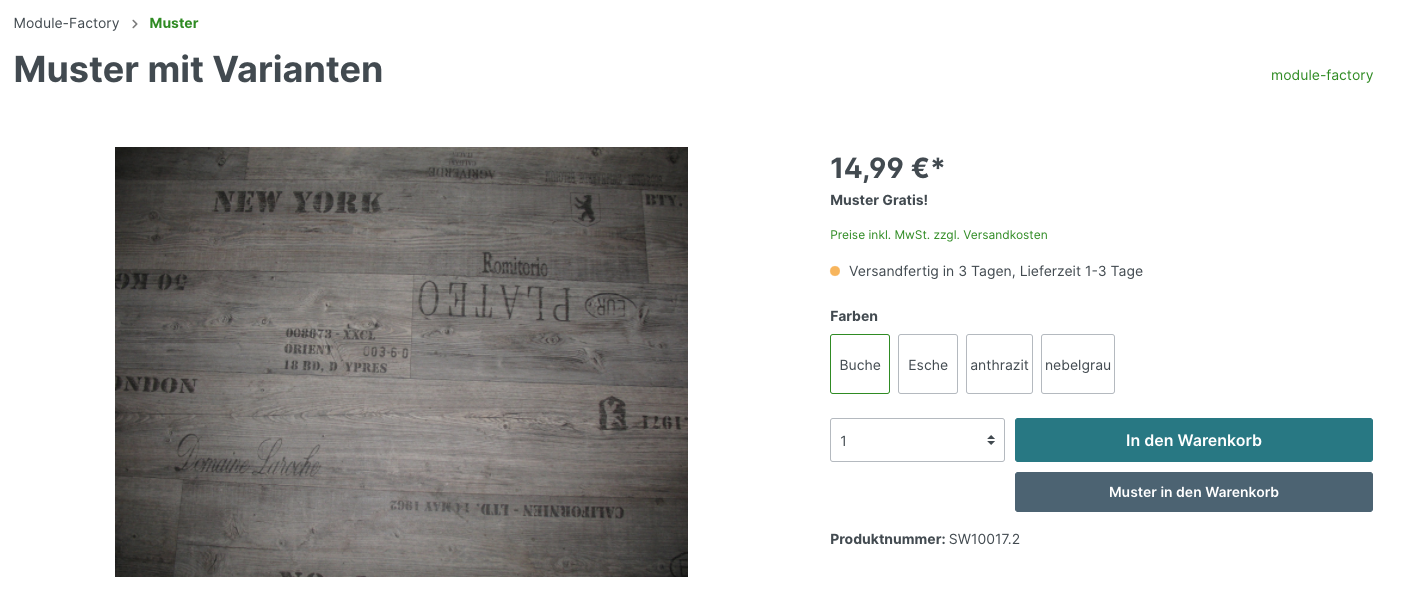The image size is (1414, 608).
Task: Click the orange delivery status dot
Action: click(x=835, y=271)
